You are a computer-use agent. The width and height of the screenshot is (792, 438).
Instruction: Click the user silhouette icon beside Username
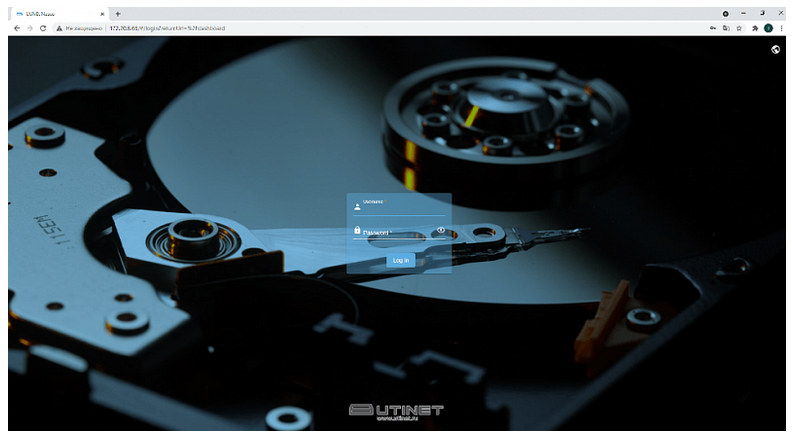click(357, 208)
